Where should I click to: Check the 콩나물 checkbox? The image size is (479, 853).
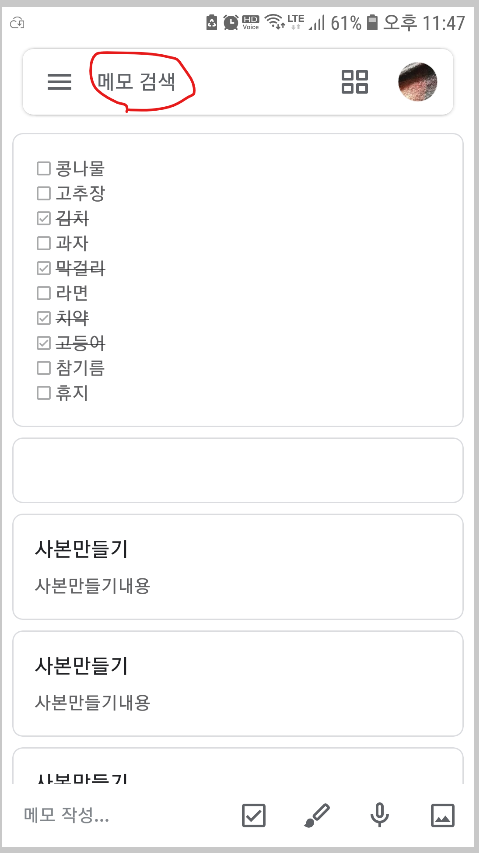(43, 169)
